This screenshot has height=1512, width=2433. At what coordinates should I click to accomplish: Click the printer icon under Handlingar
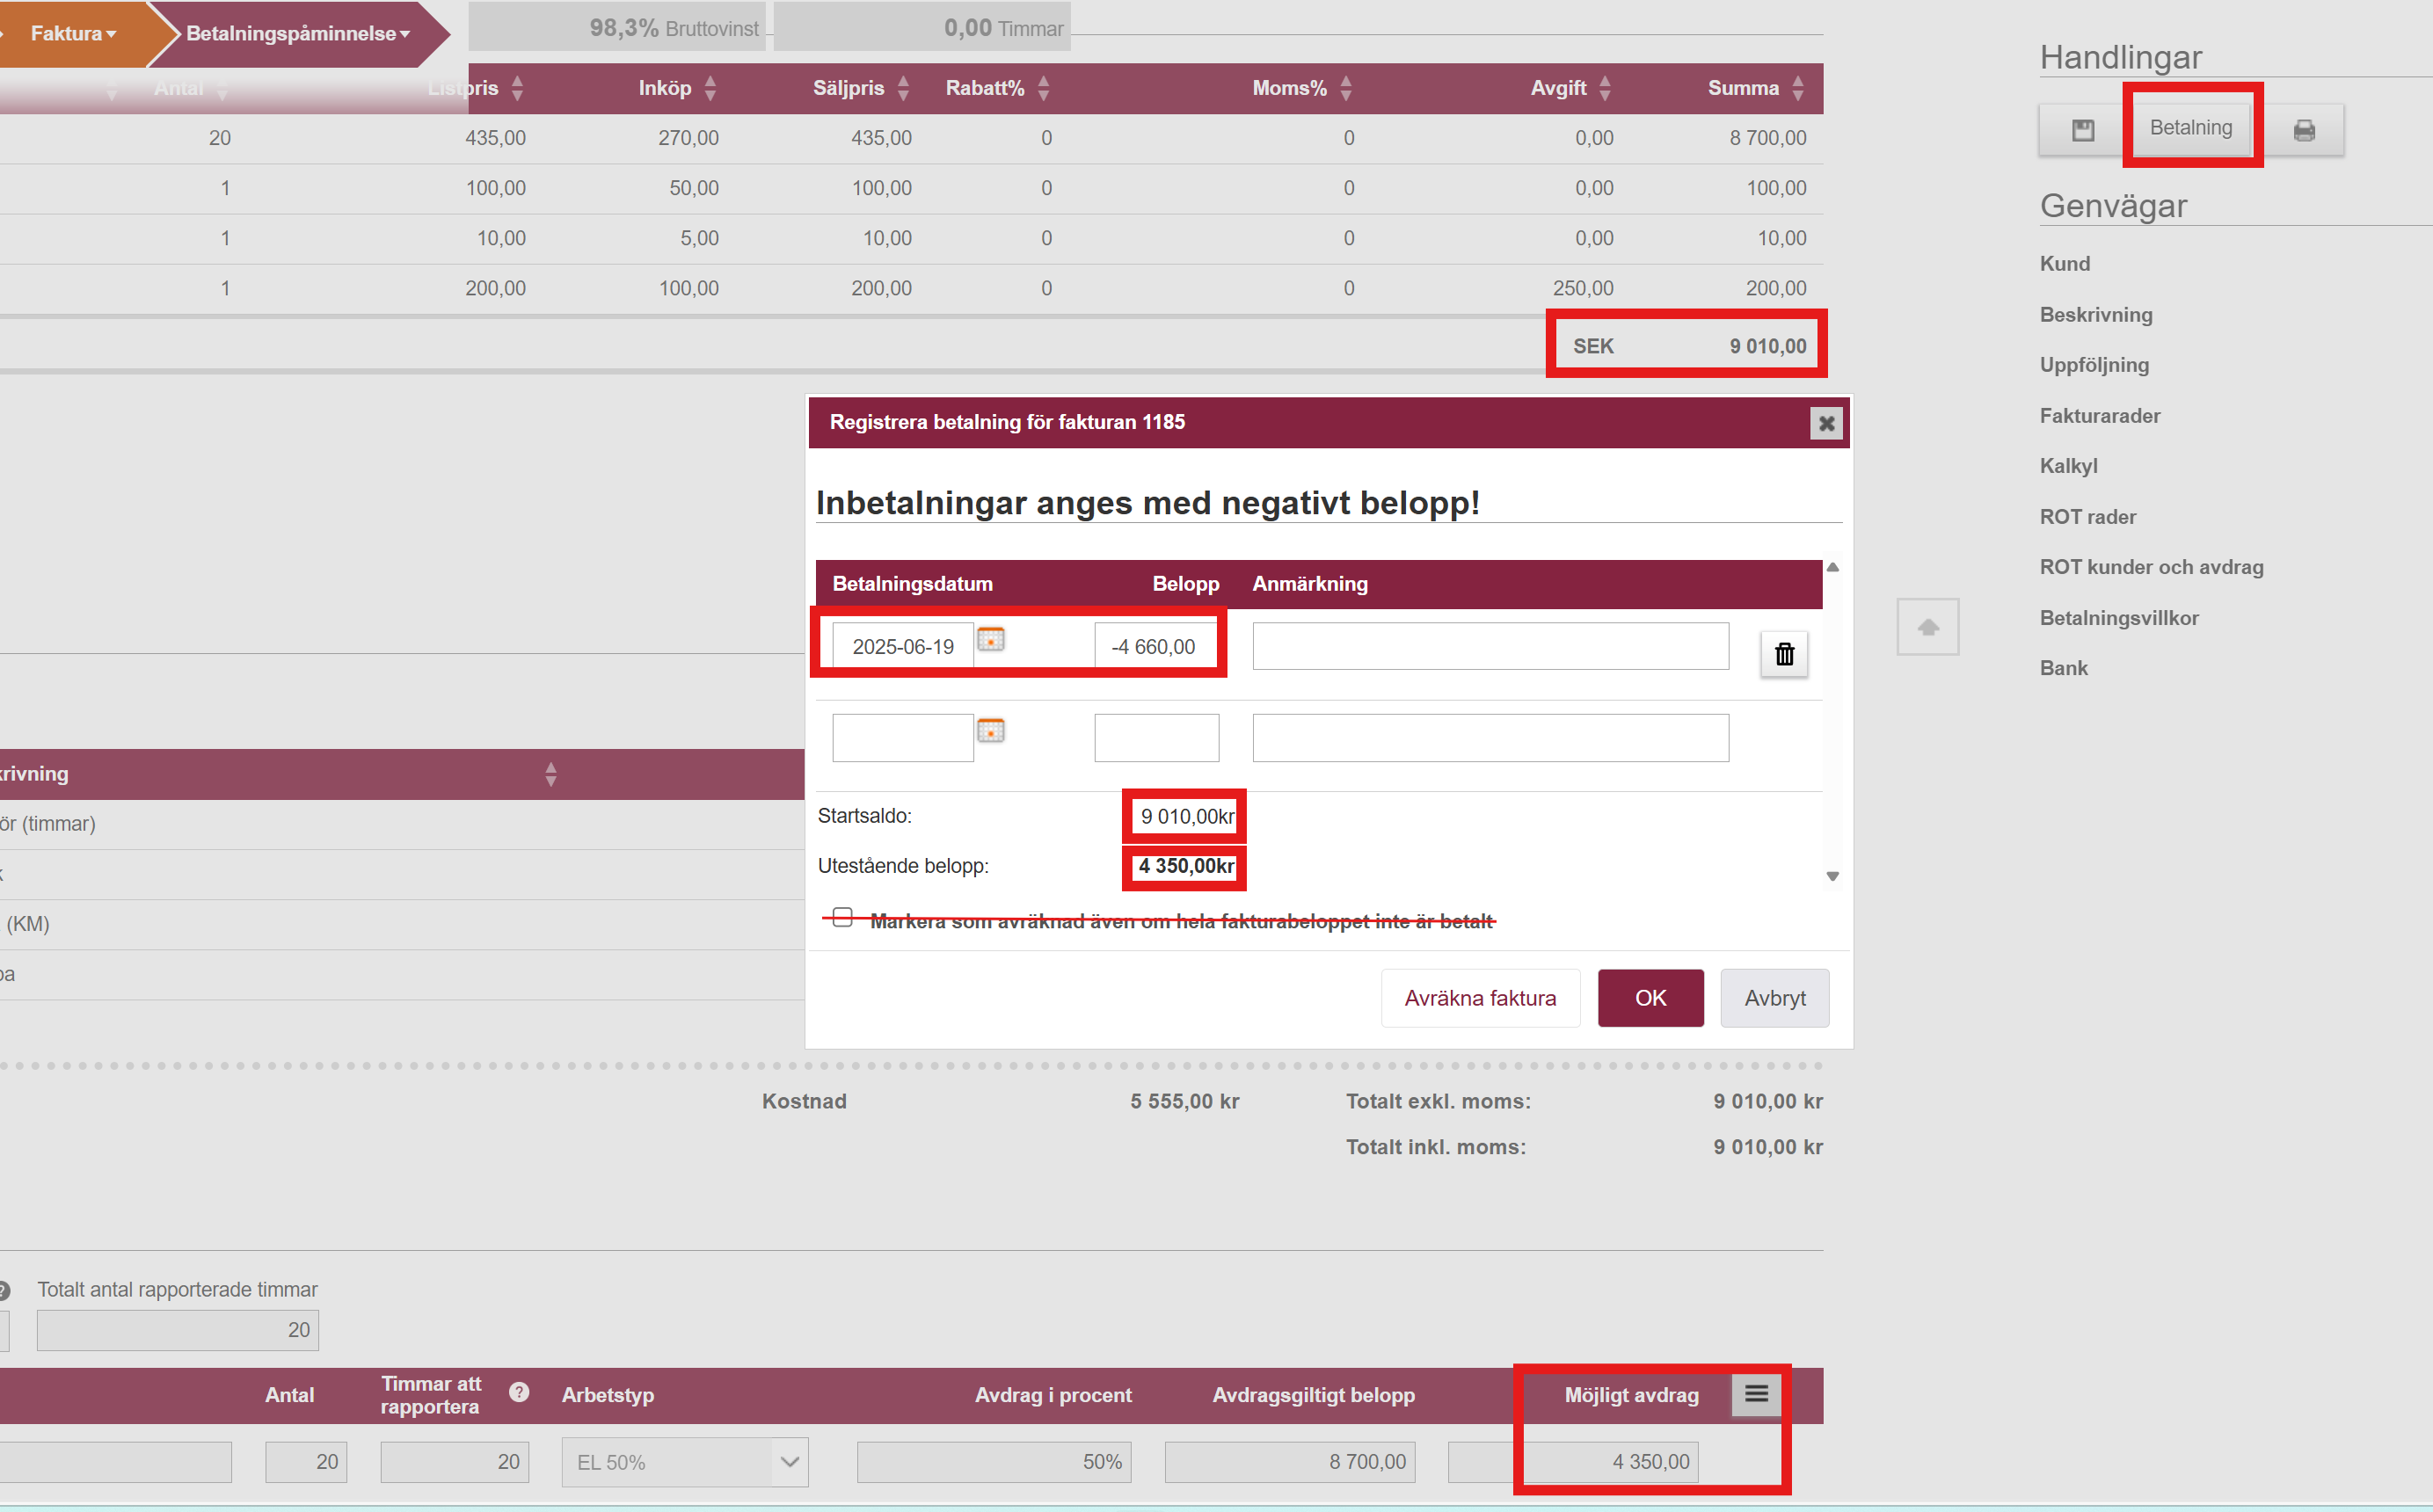coord(2304,130)
